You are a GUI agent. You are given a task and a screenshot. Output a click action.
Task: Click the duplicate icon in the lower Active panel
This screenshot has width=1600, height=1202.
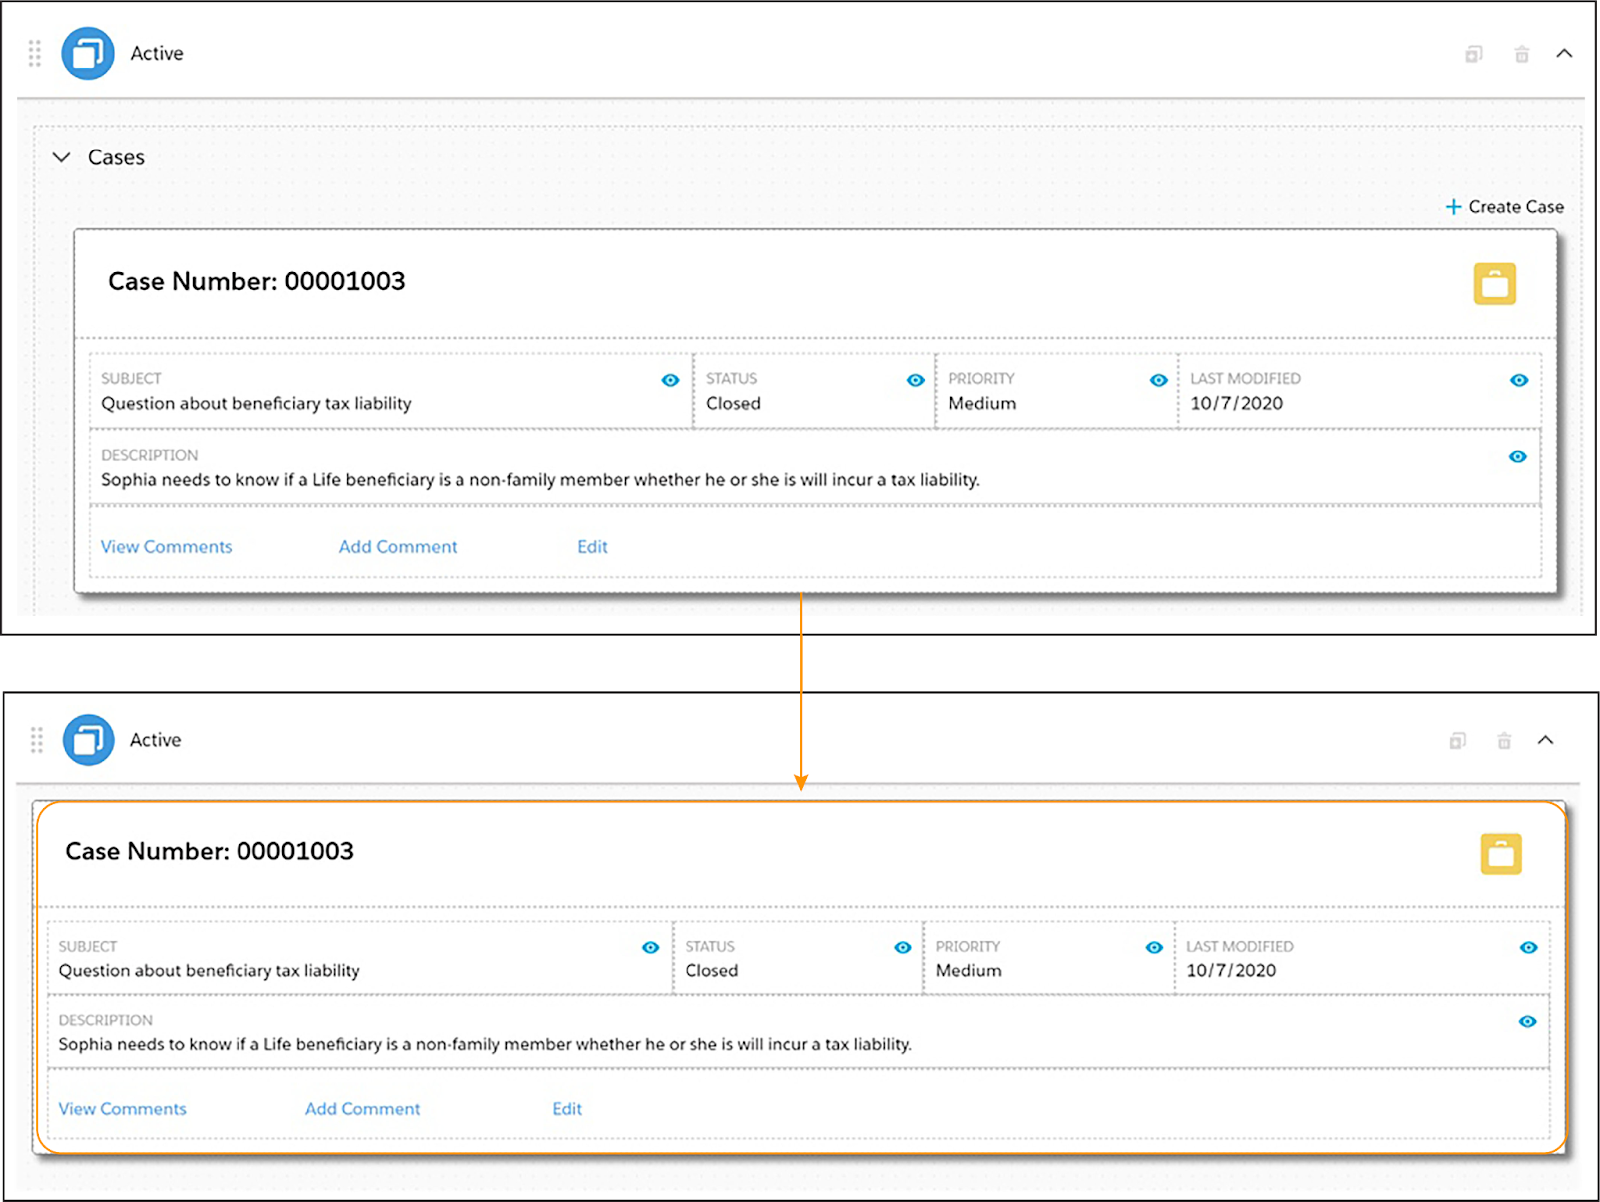tap(1458, 741)
